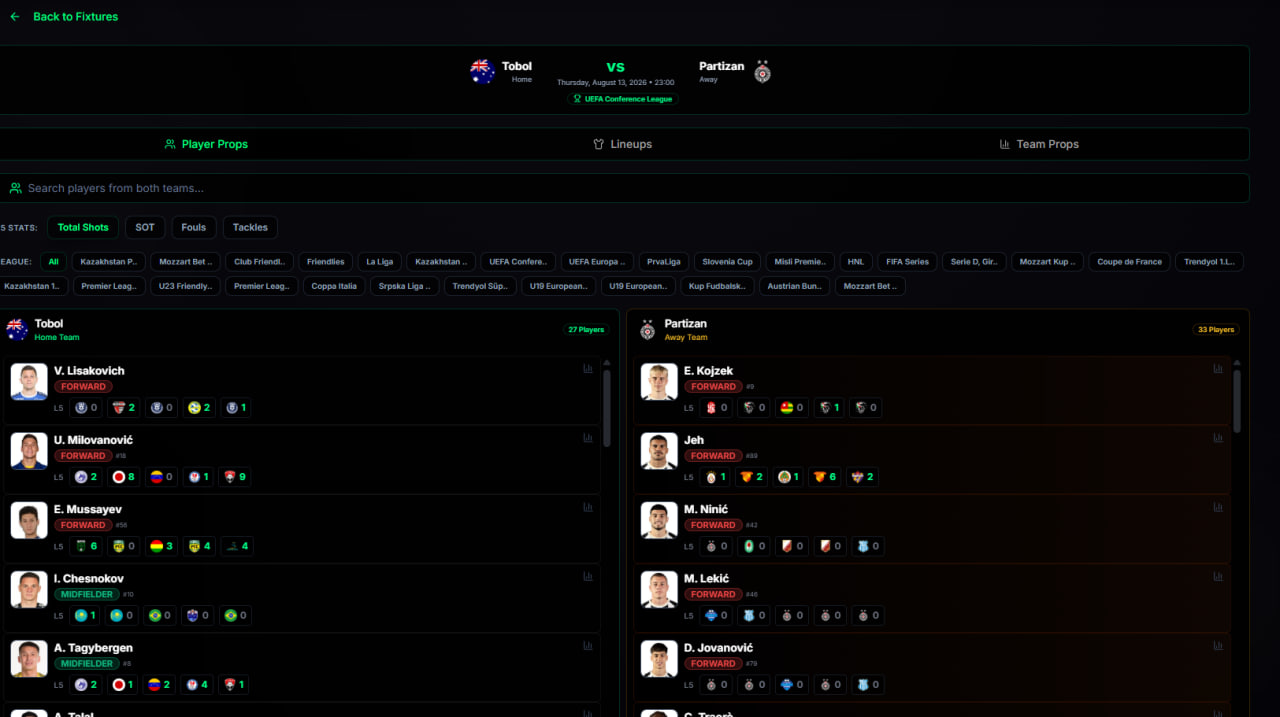Open the stats chart icon for M. Ninić
The width and height of the screenshot is (1280, 717).
coord(1218,507)
